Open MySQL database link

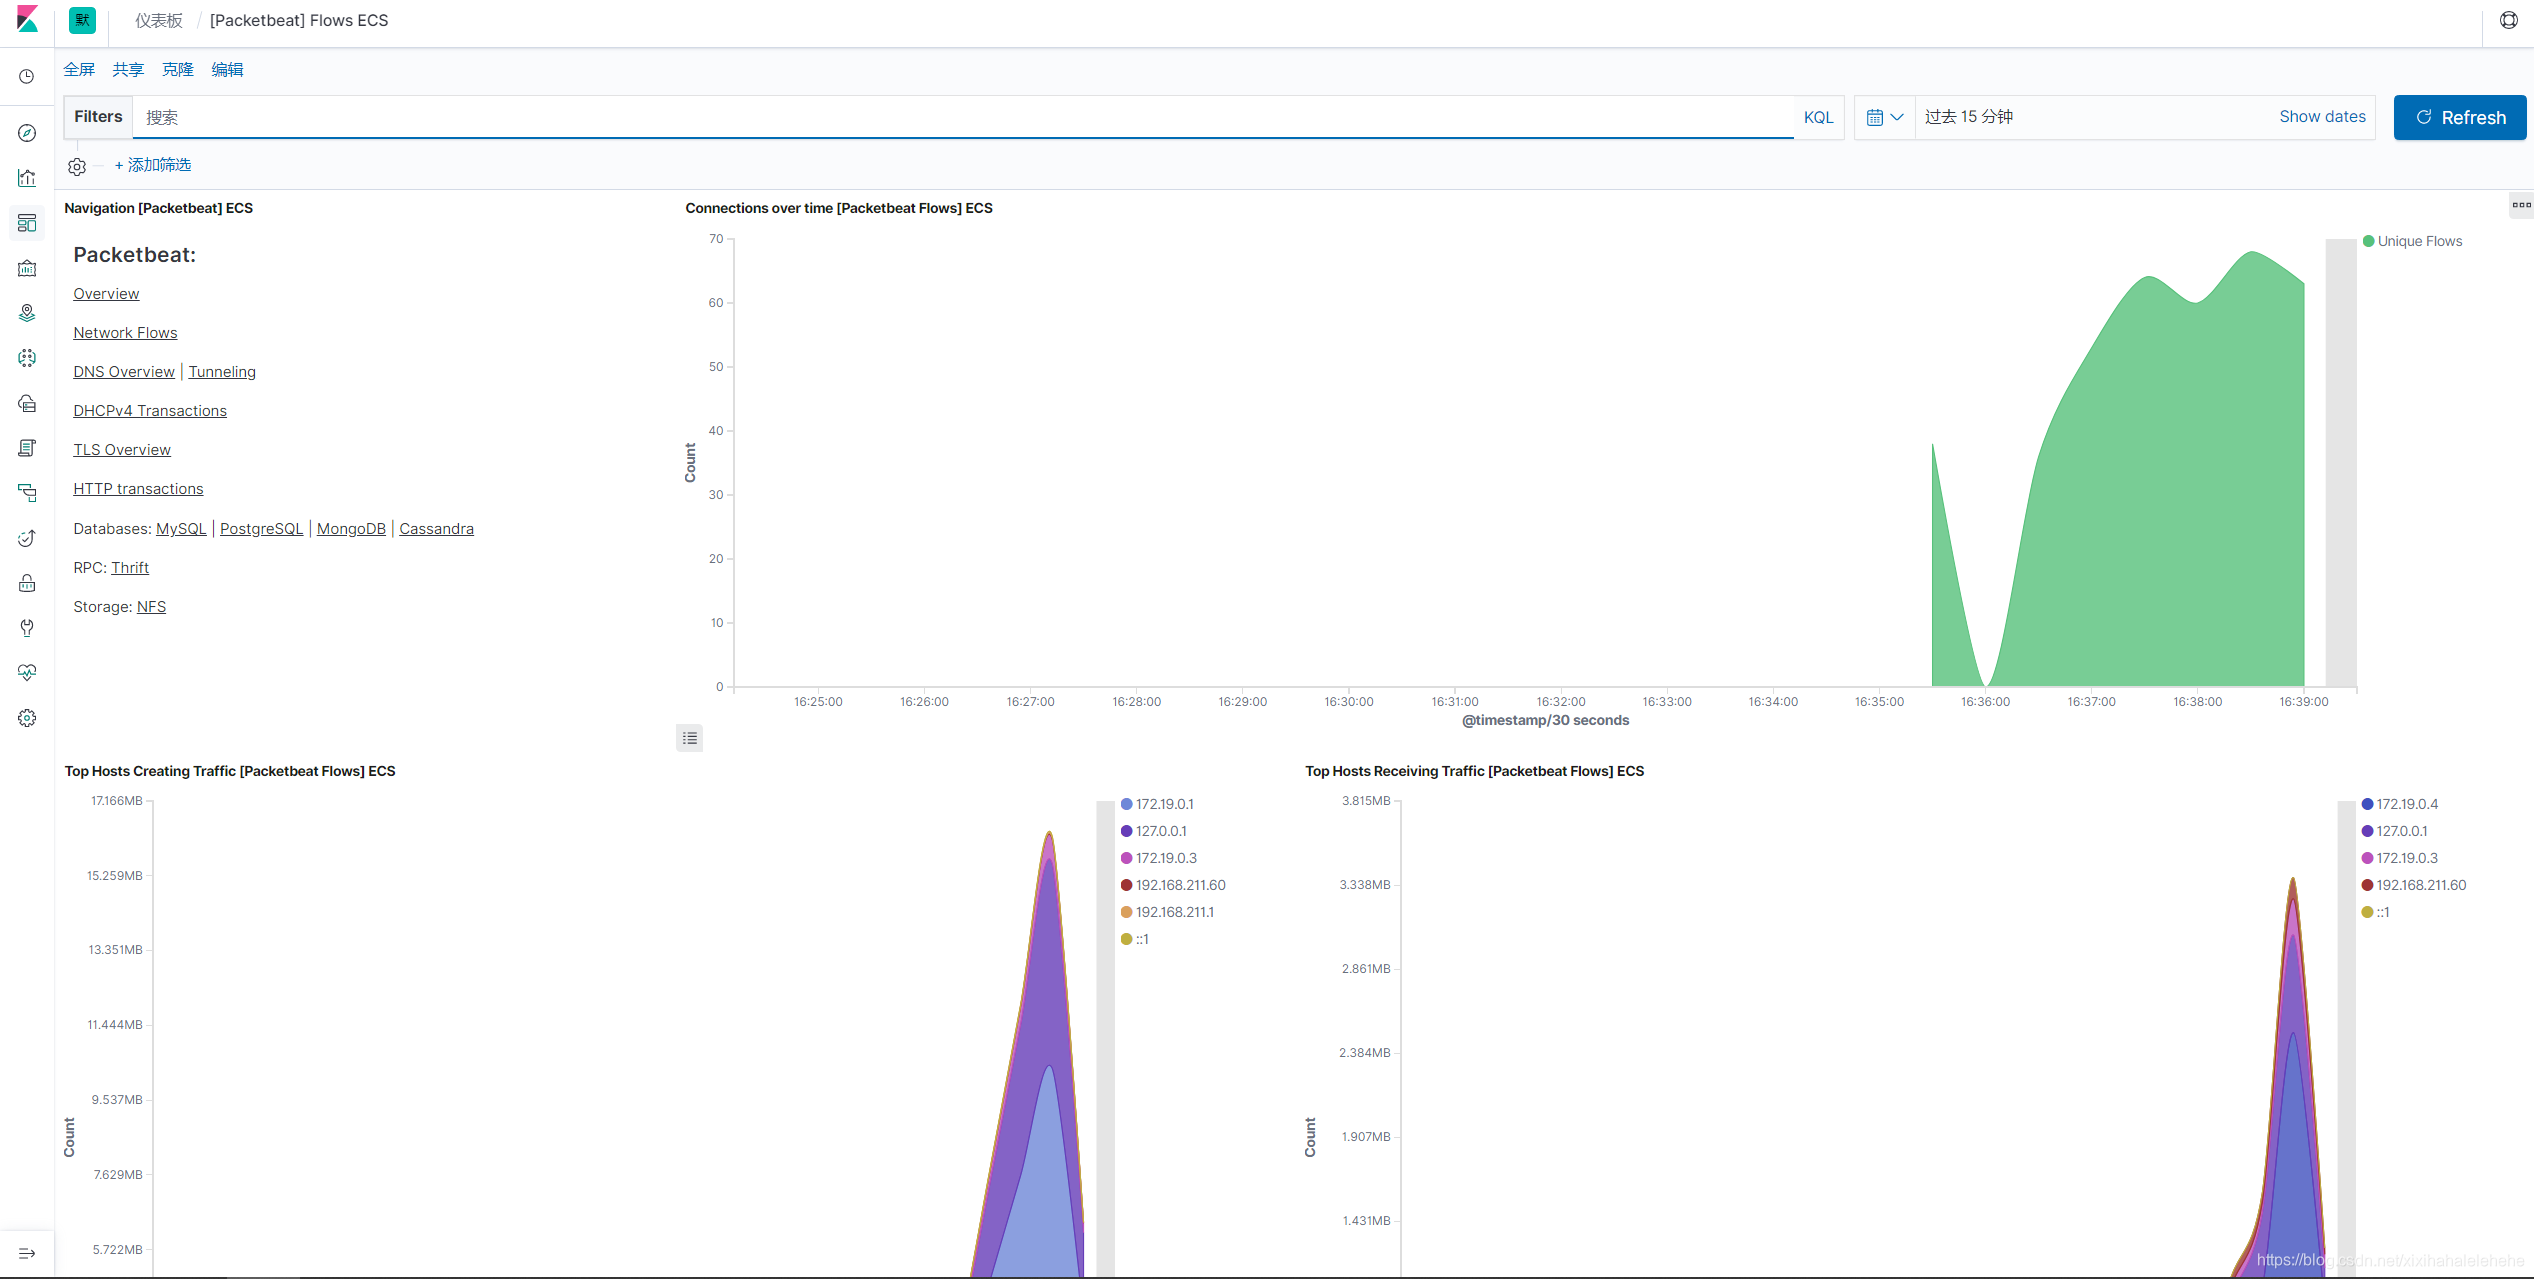pyautogui.click(x=181, y=528)
